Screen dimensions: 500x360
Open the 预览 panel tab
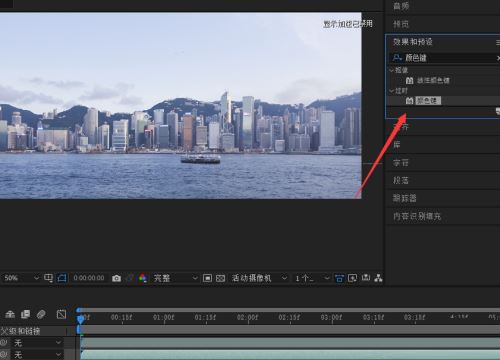[x=401, y=24]
